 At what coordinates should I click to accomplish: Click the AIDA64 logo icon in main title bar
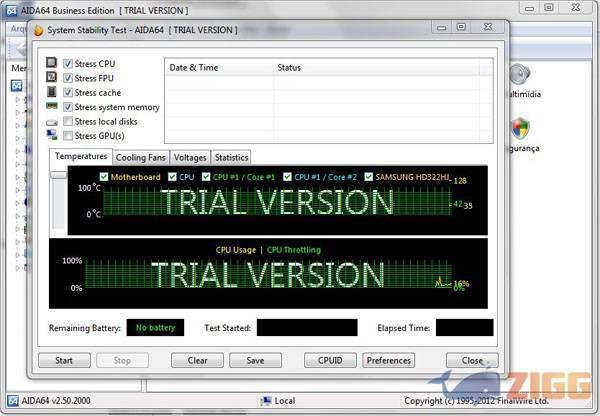(x=10, y=8)
